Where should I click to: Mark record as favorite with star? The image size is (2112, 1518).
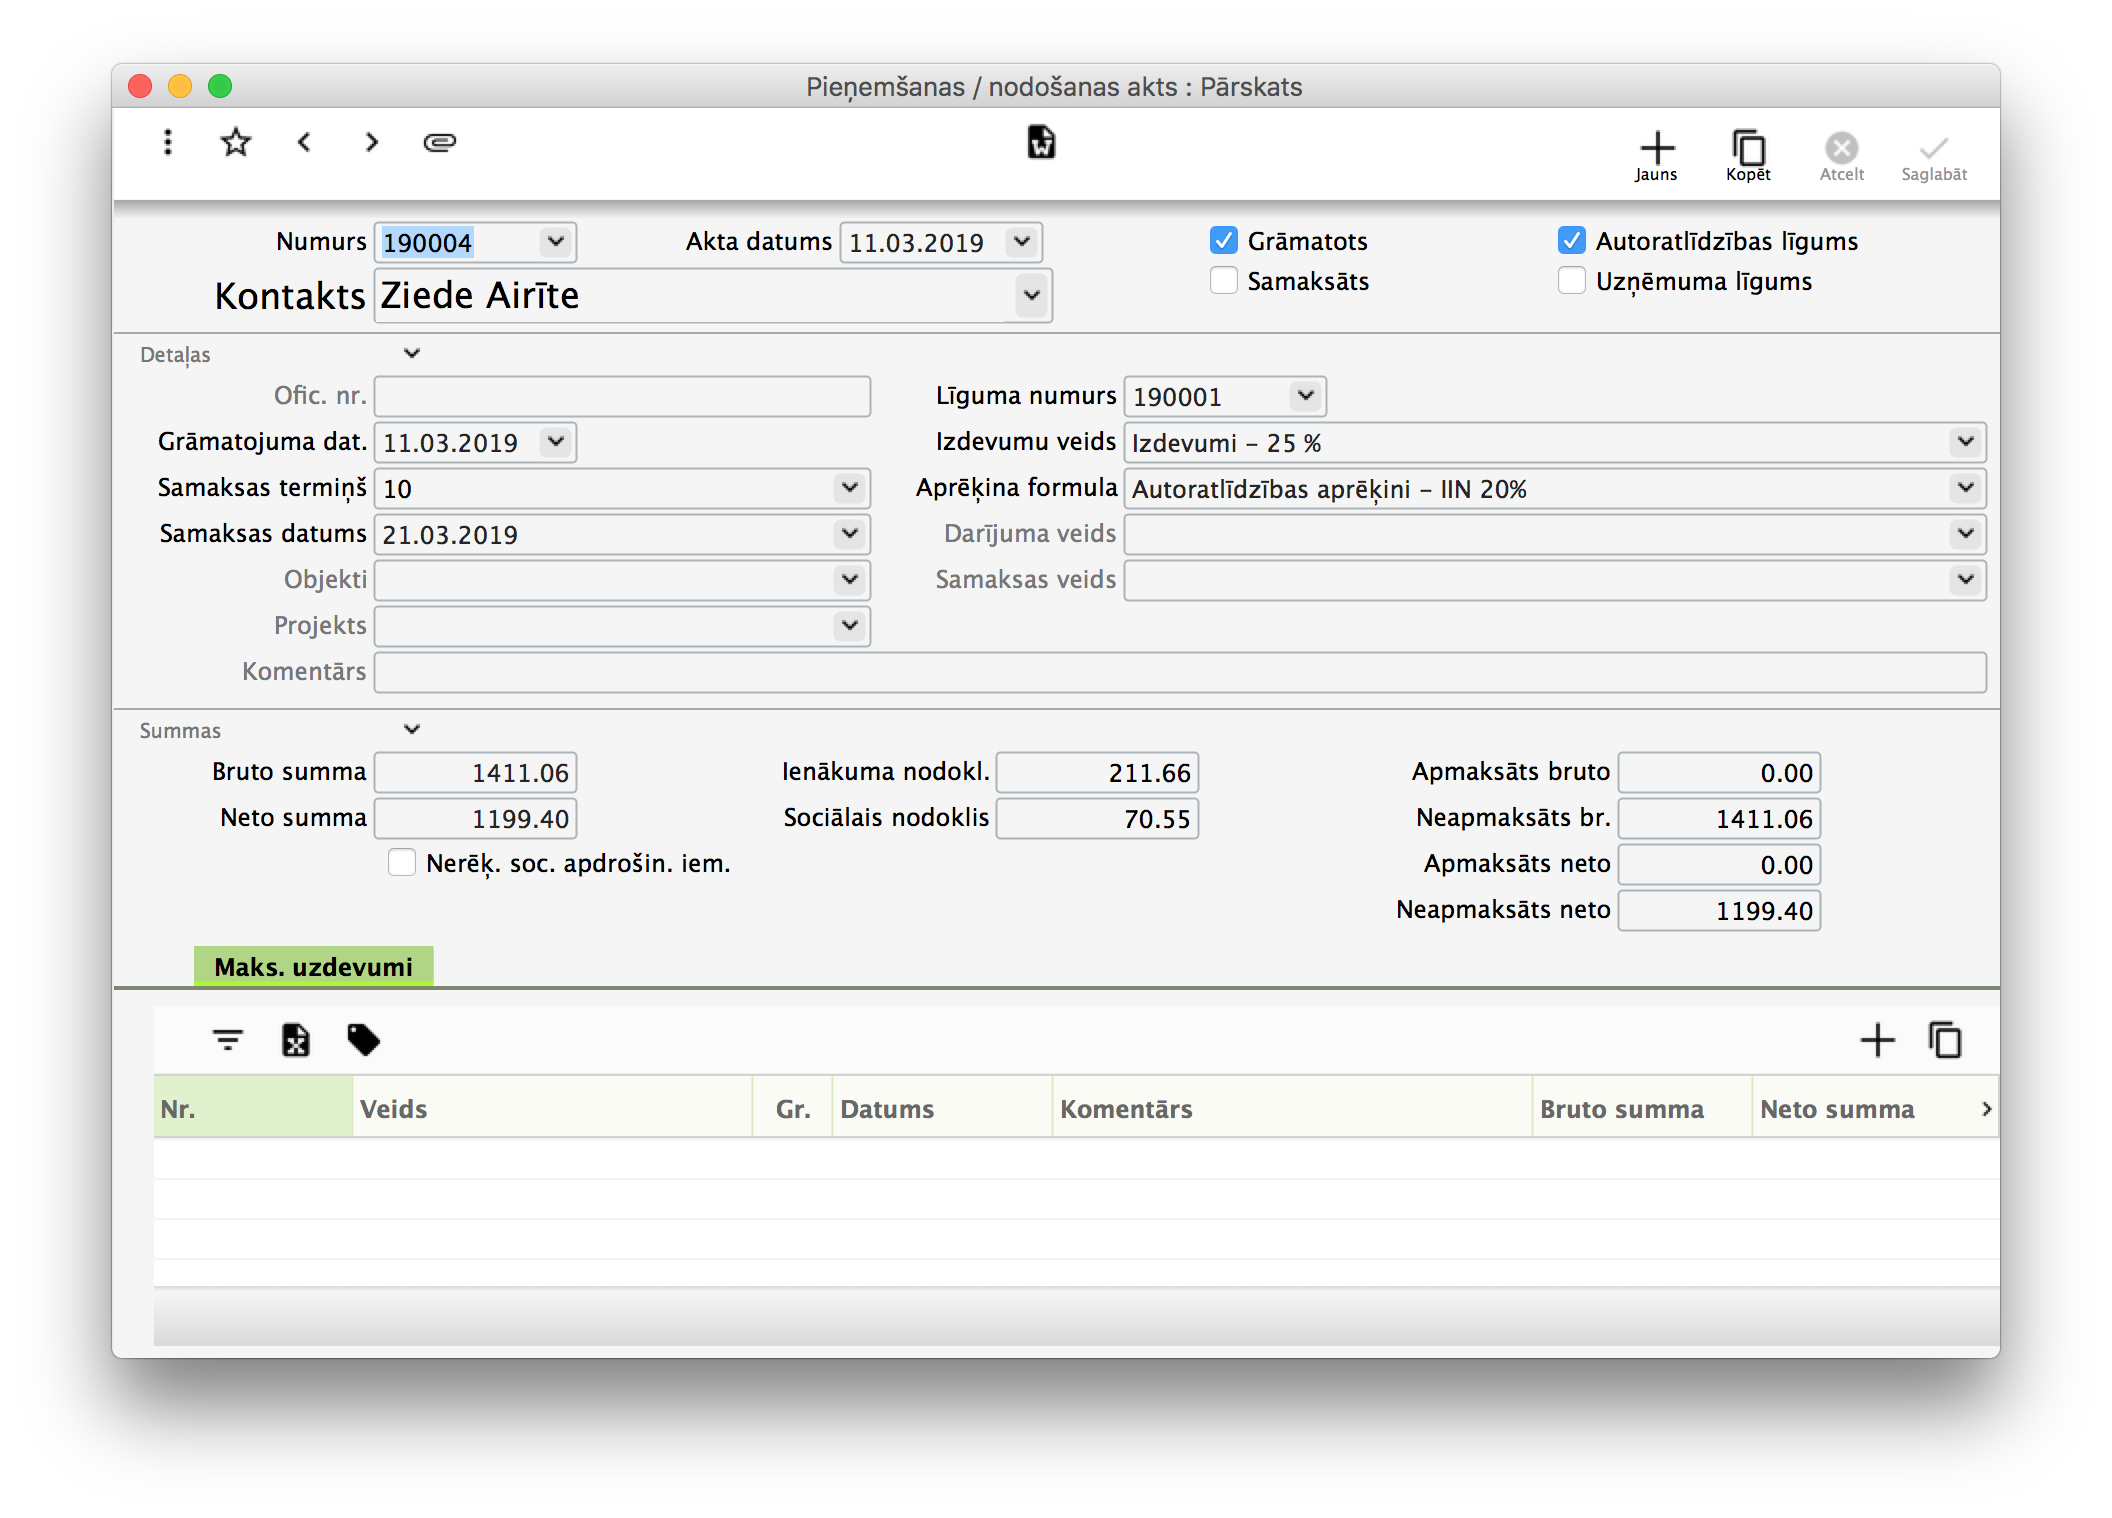click(235, 142)
